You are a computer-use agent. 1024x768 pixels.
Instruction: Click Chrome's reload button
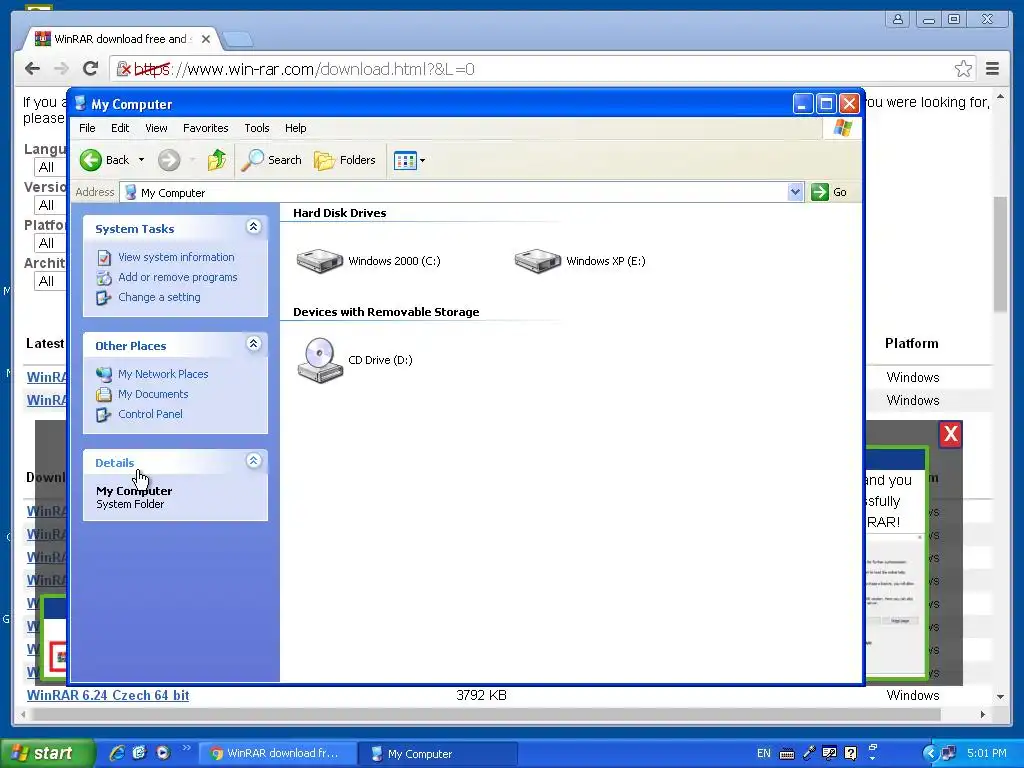tap(90, 69)
